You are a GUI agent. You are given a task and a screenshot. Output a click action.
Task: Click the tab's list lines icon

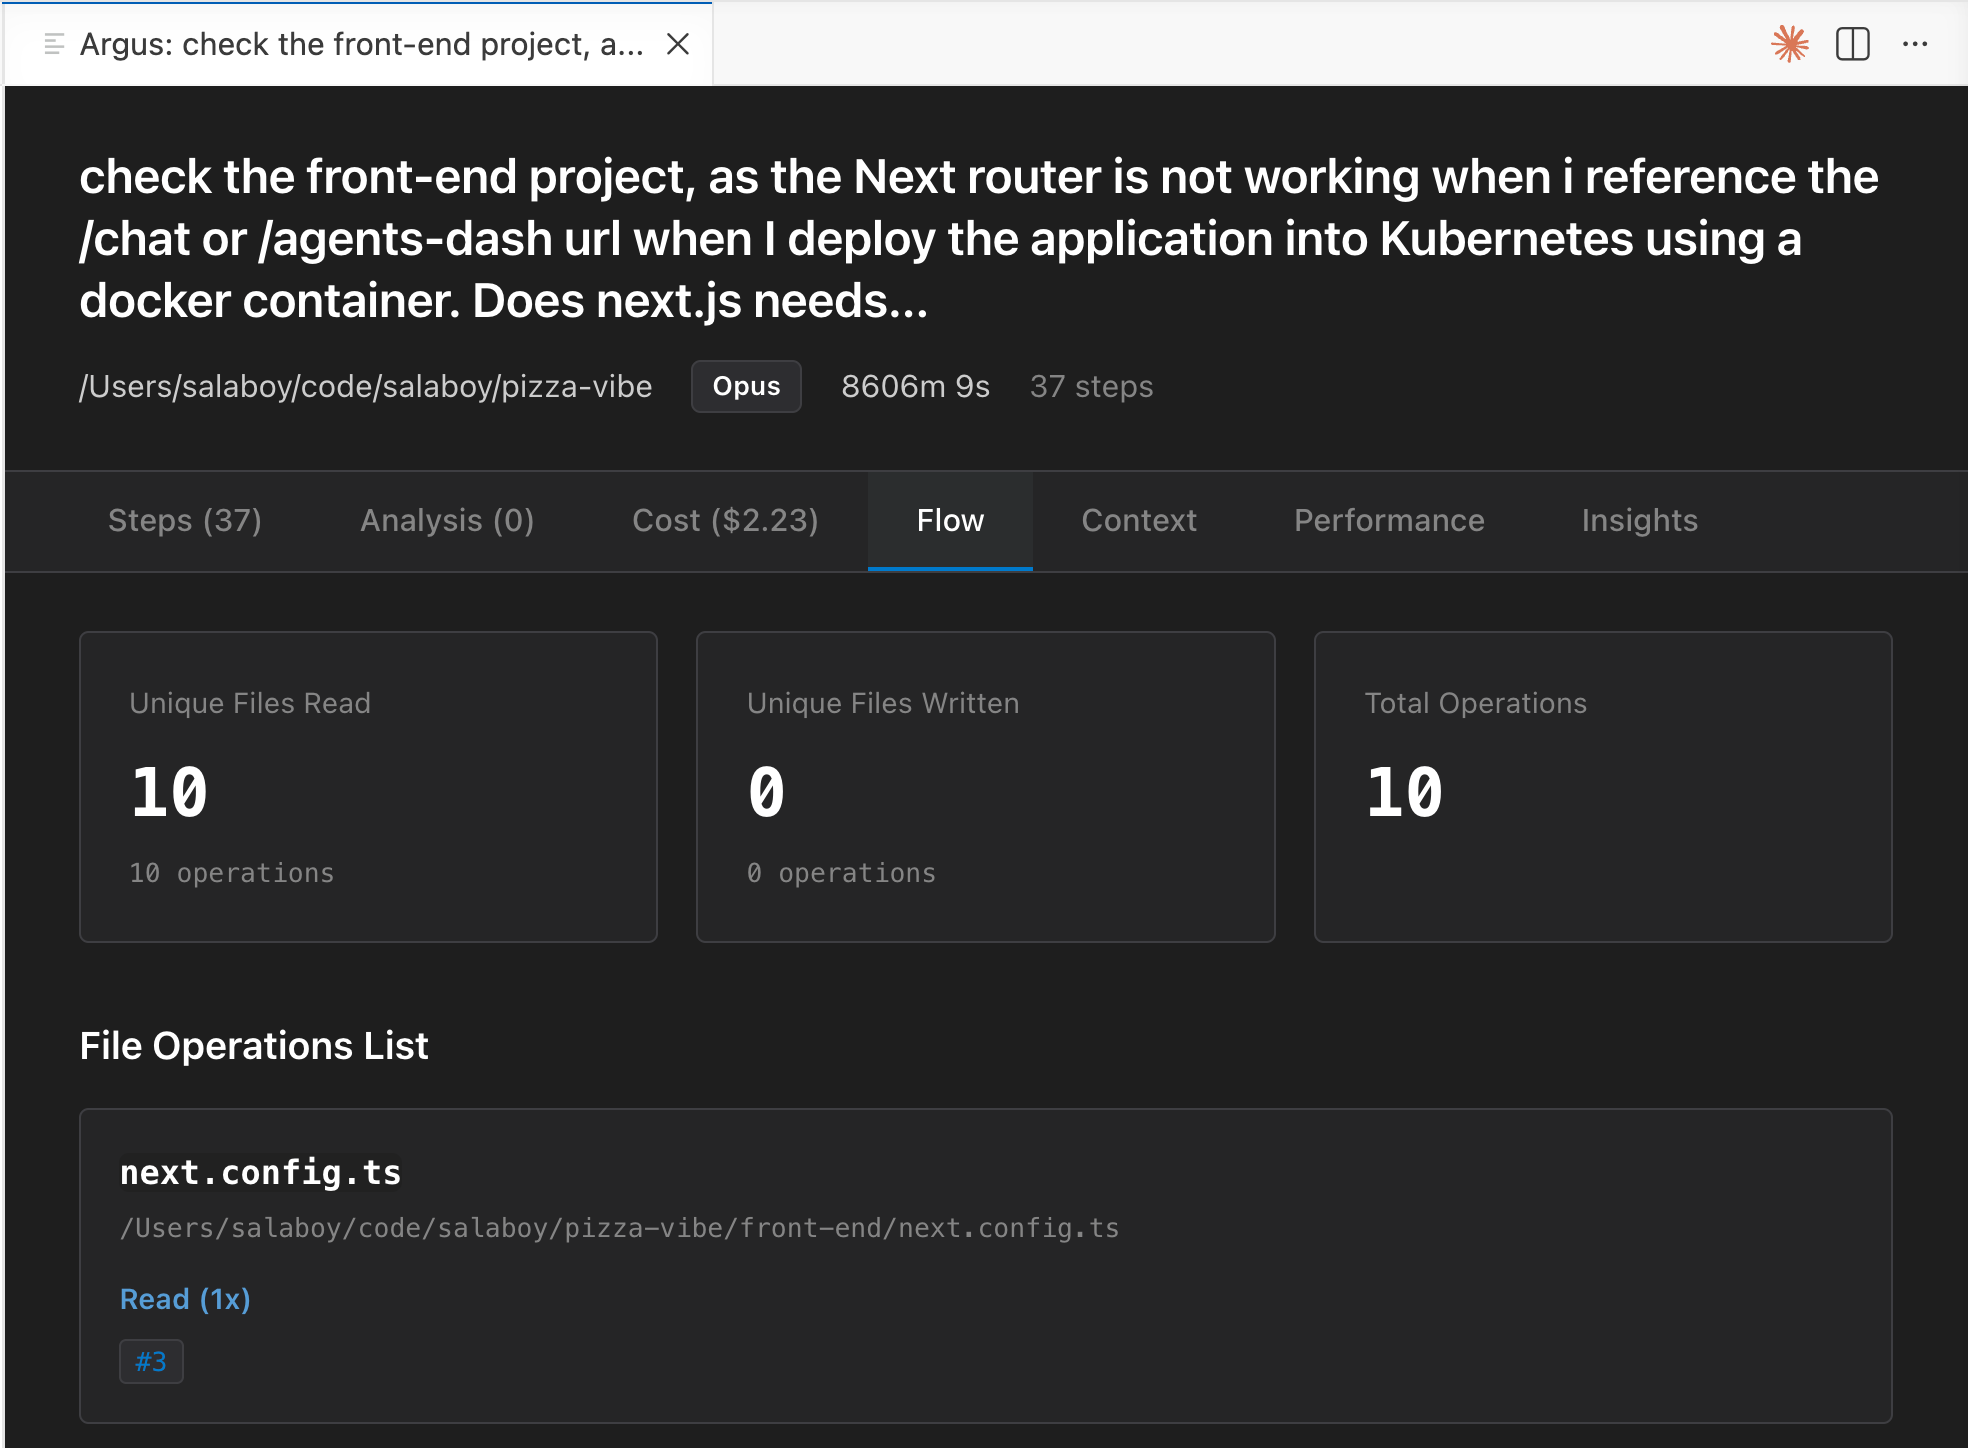pos(54,44)
